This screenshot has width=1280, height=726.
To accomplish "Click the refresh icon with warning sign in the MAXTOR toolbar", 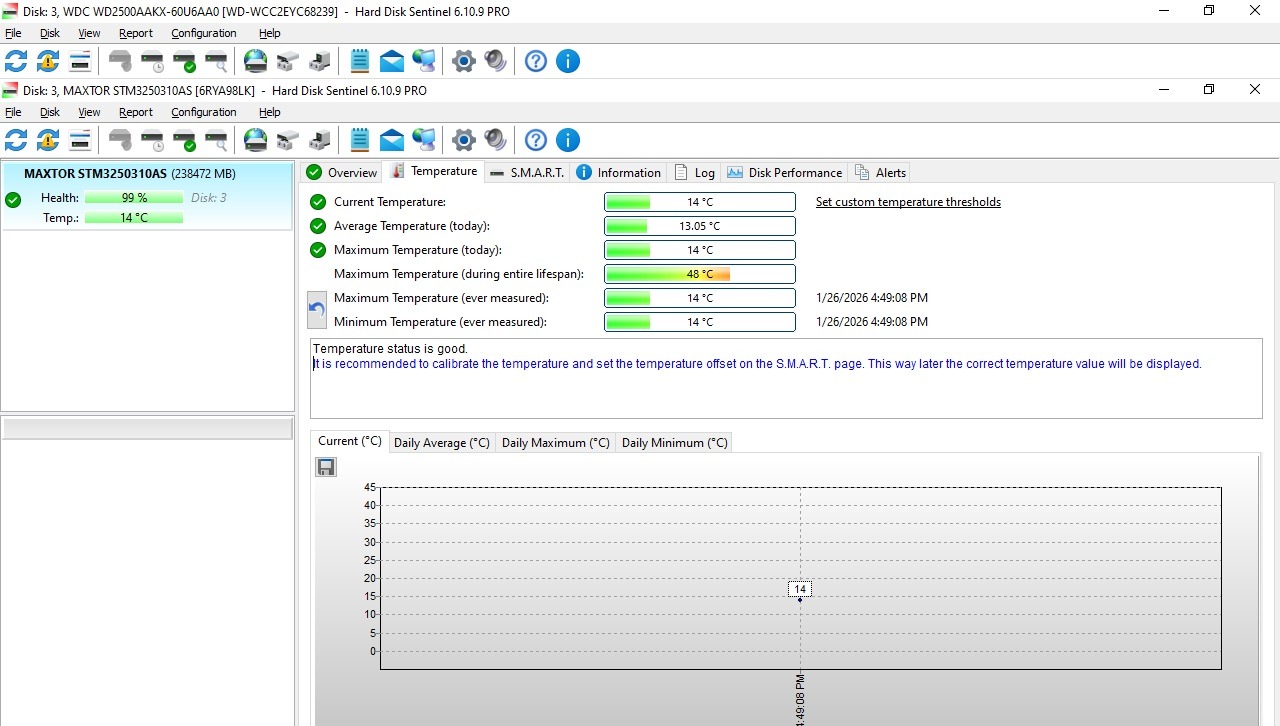I will [48, 140].
